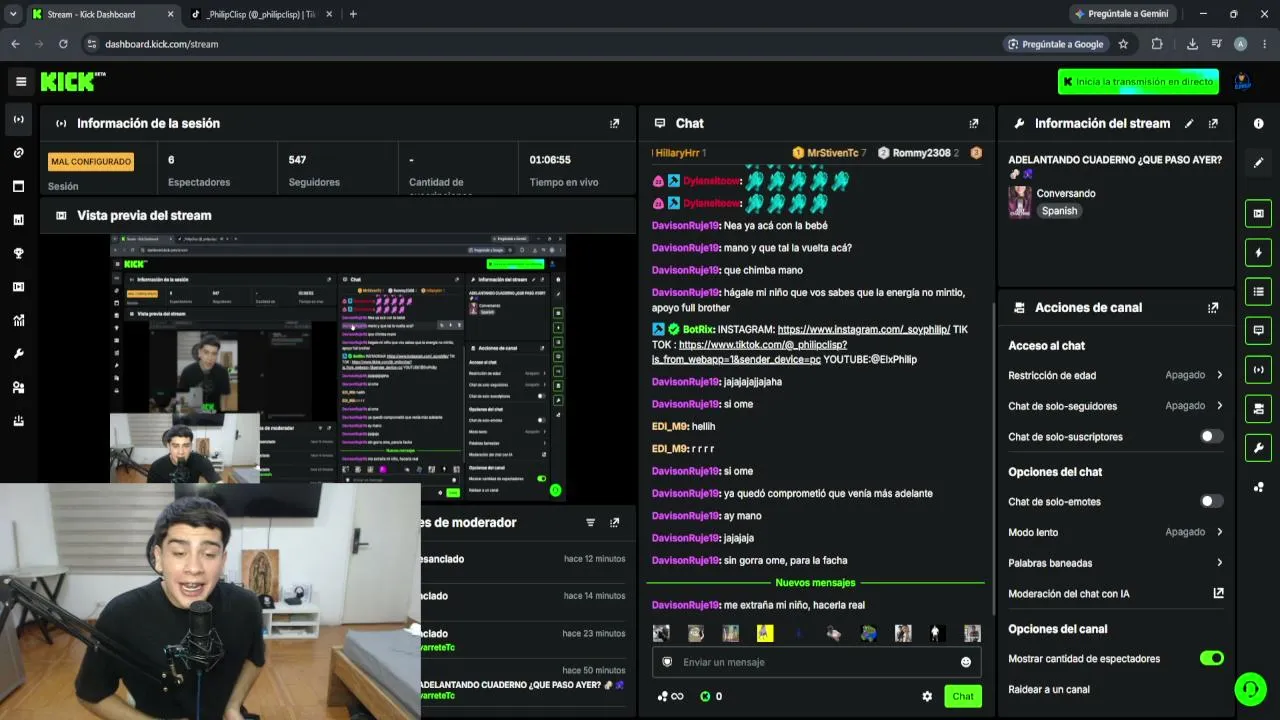The width and height of the screenshot is (1280, 720).
Task: Send message with the green Chat button
Action: click(x=963, y=696)
